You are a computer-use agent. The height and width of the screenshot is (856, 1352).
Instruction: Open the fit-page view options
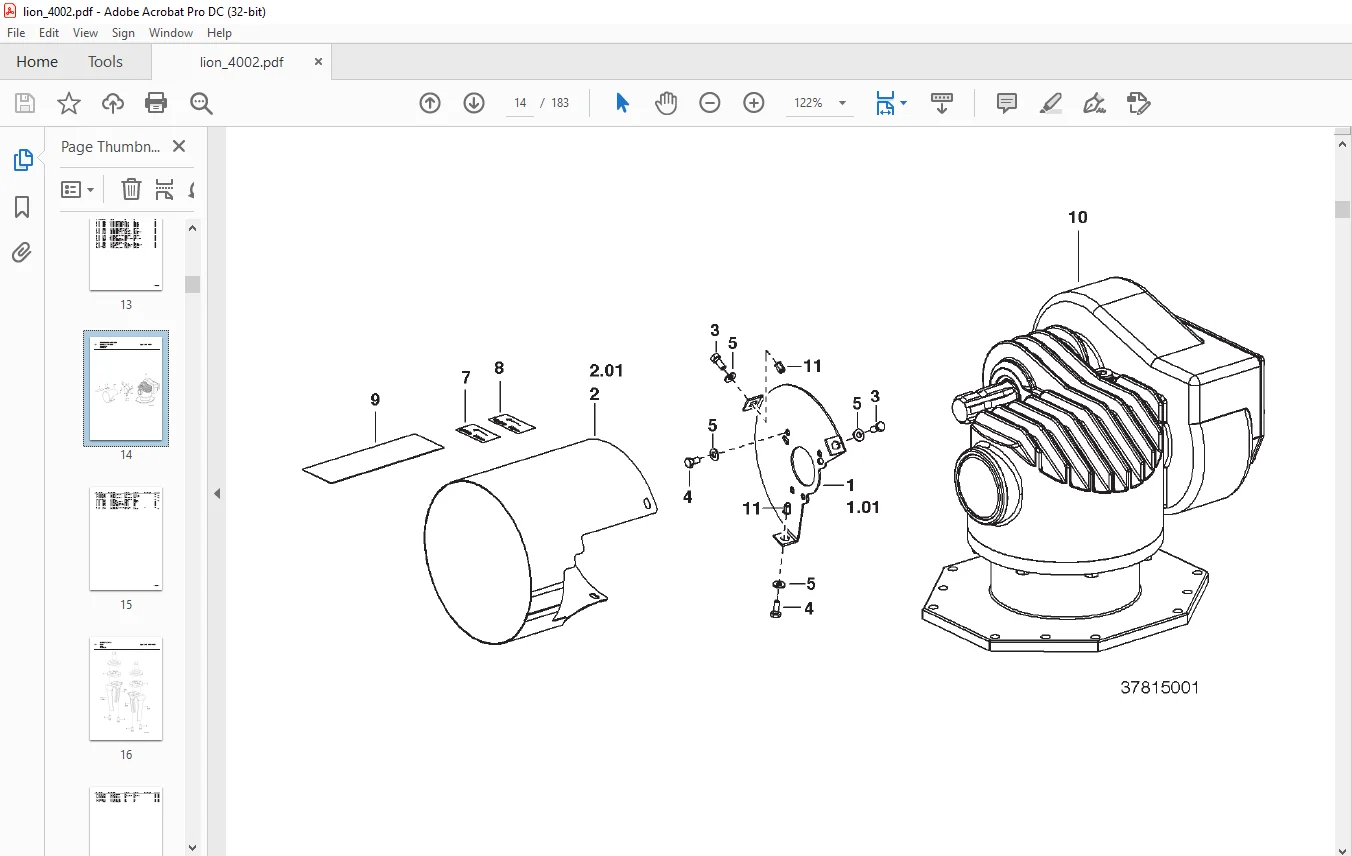(x=891, y=103)
